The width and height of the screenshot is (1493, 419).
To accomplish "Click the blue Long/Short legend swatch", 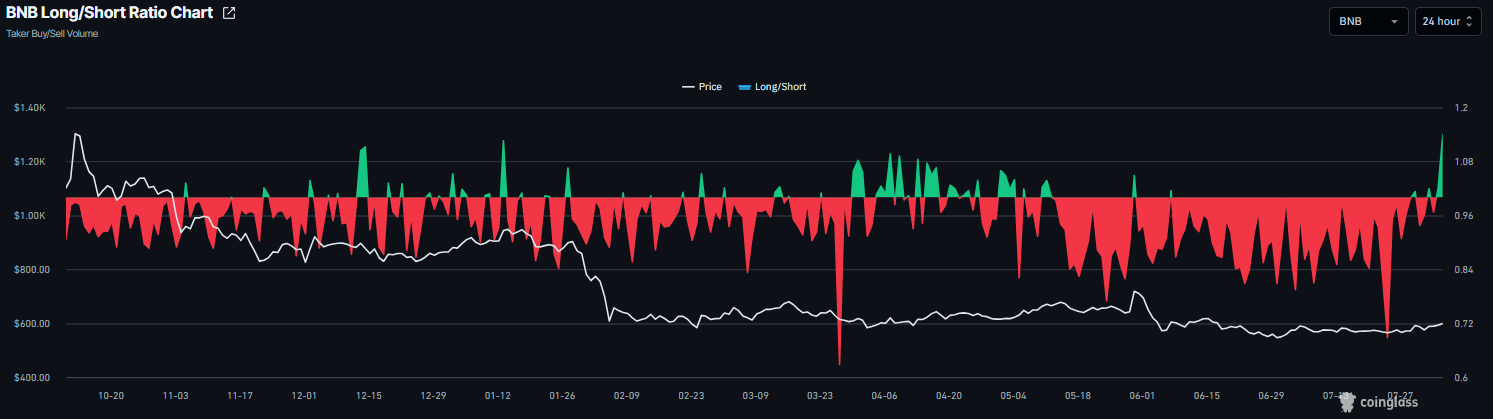I will (743, 87).
